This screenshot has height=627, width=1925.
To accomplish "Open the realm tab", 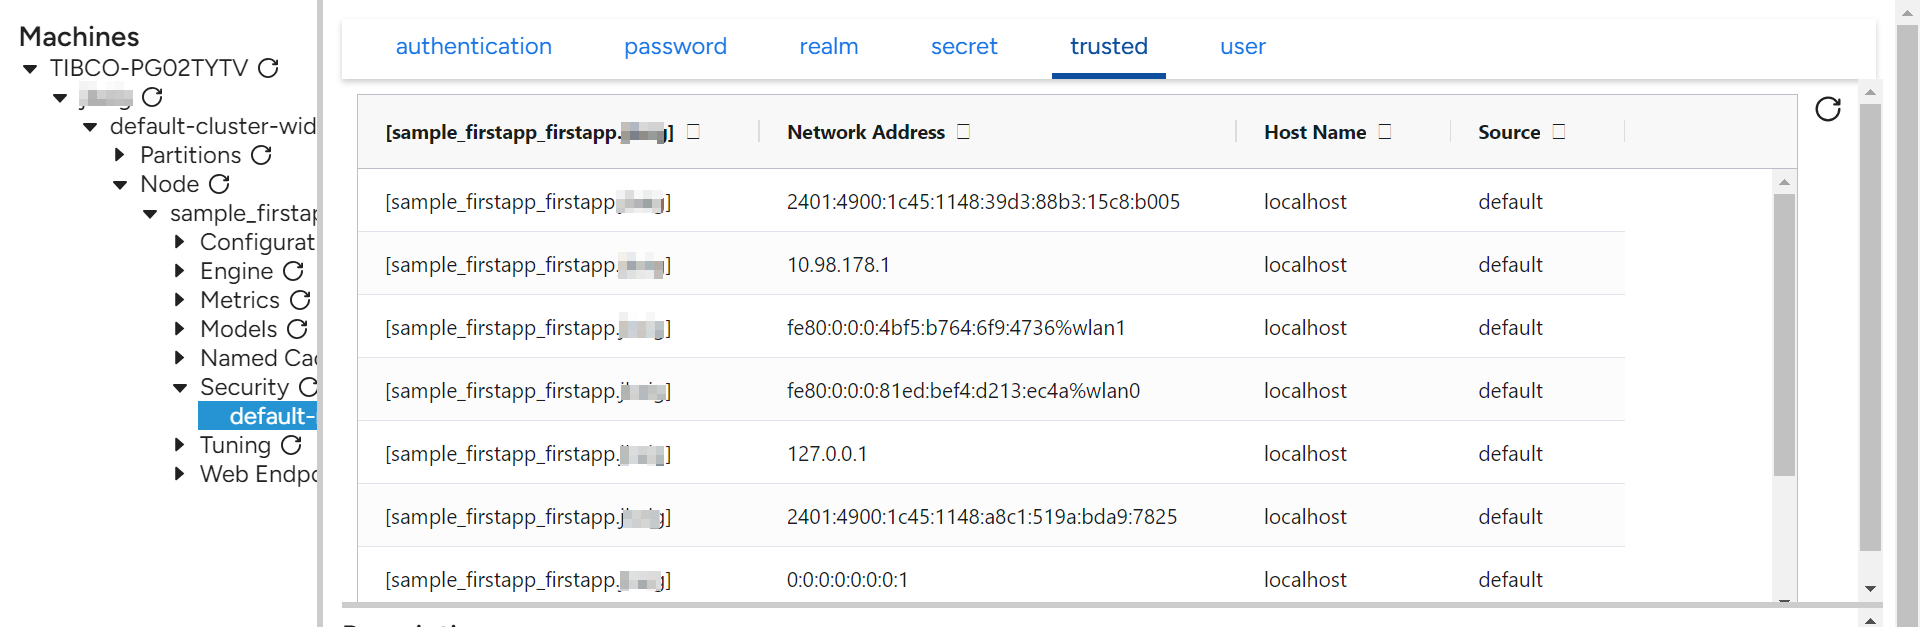I will [829, 46].
